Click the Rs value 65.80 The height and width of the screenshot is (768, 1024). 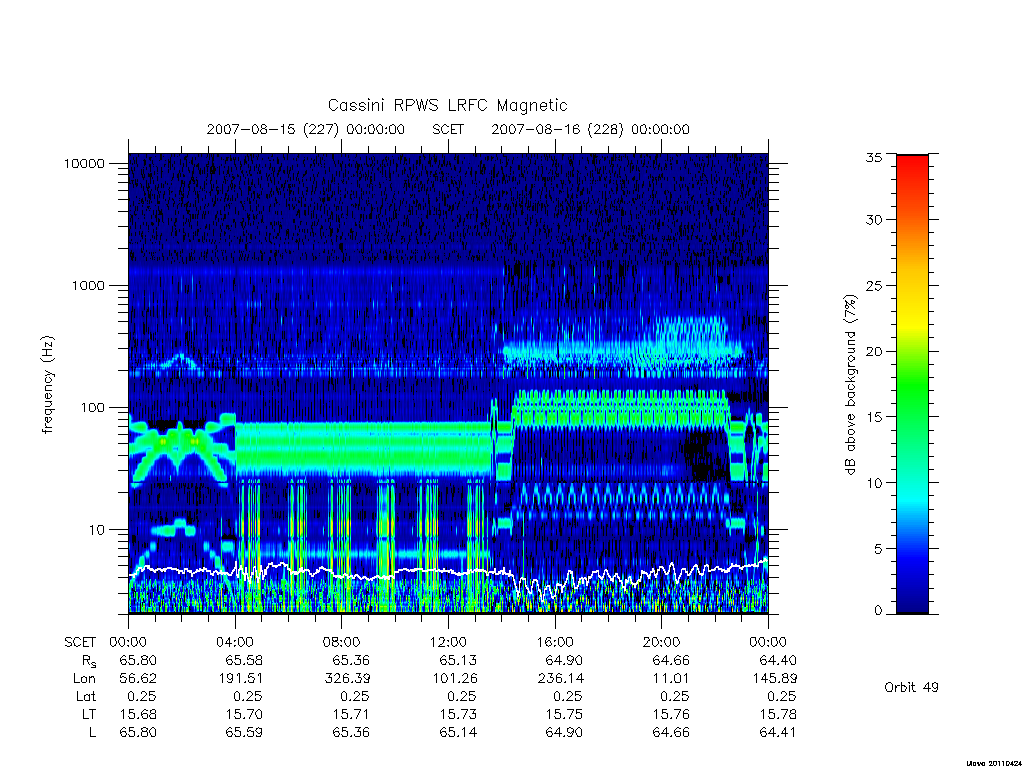[138, 660]
